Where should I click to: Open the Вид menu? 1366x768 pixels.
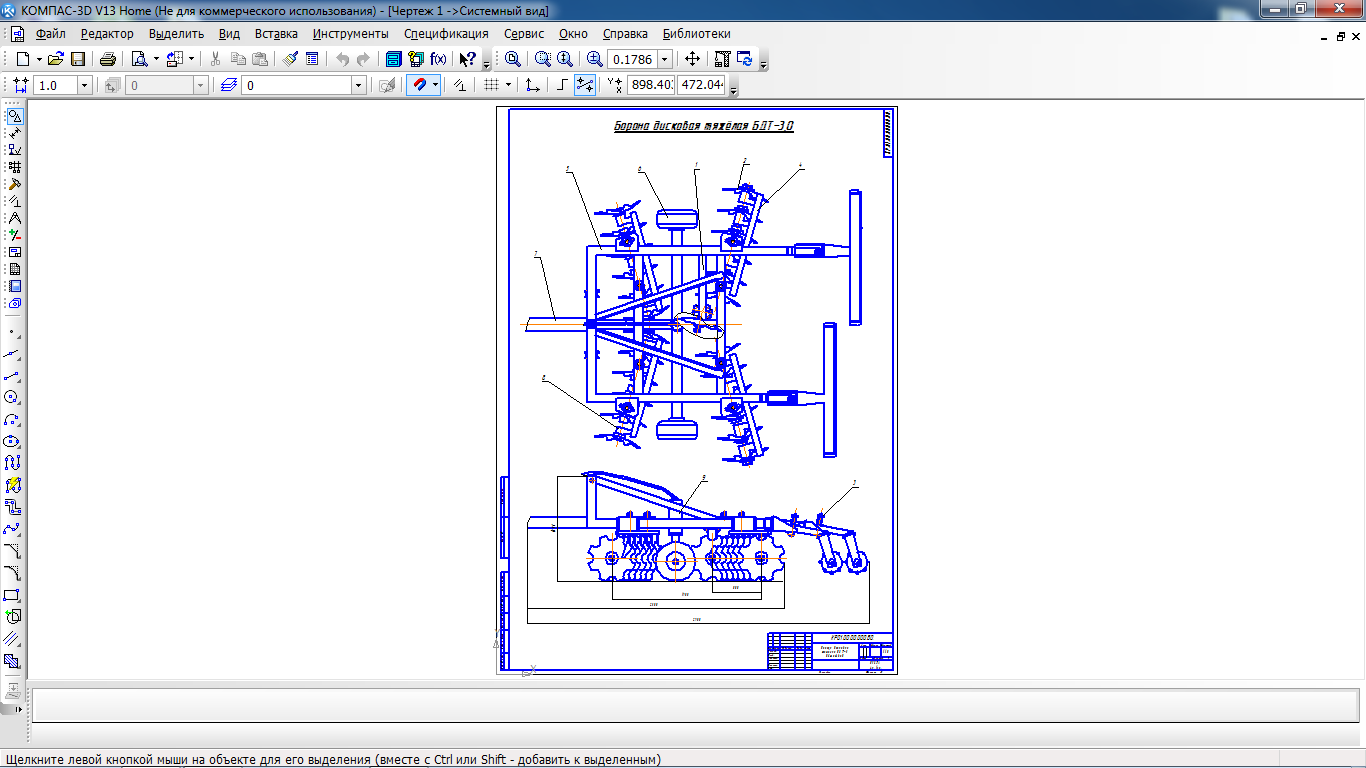(229, 34)
